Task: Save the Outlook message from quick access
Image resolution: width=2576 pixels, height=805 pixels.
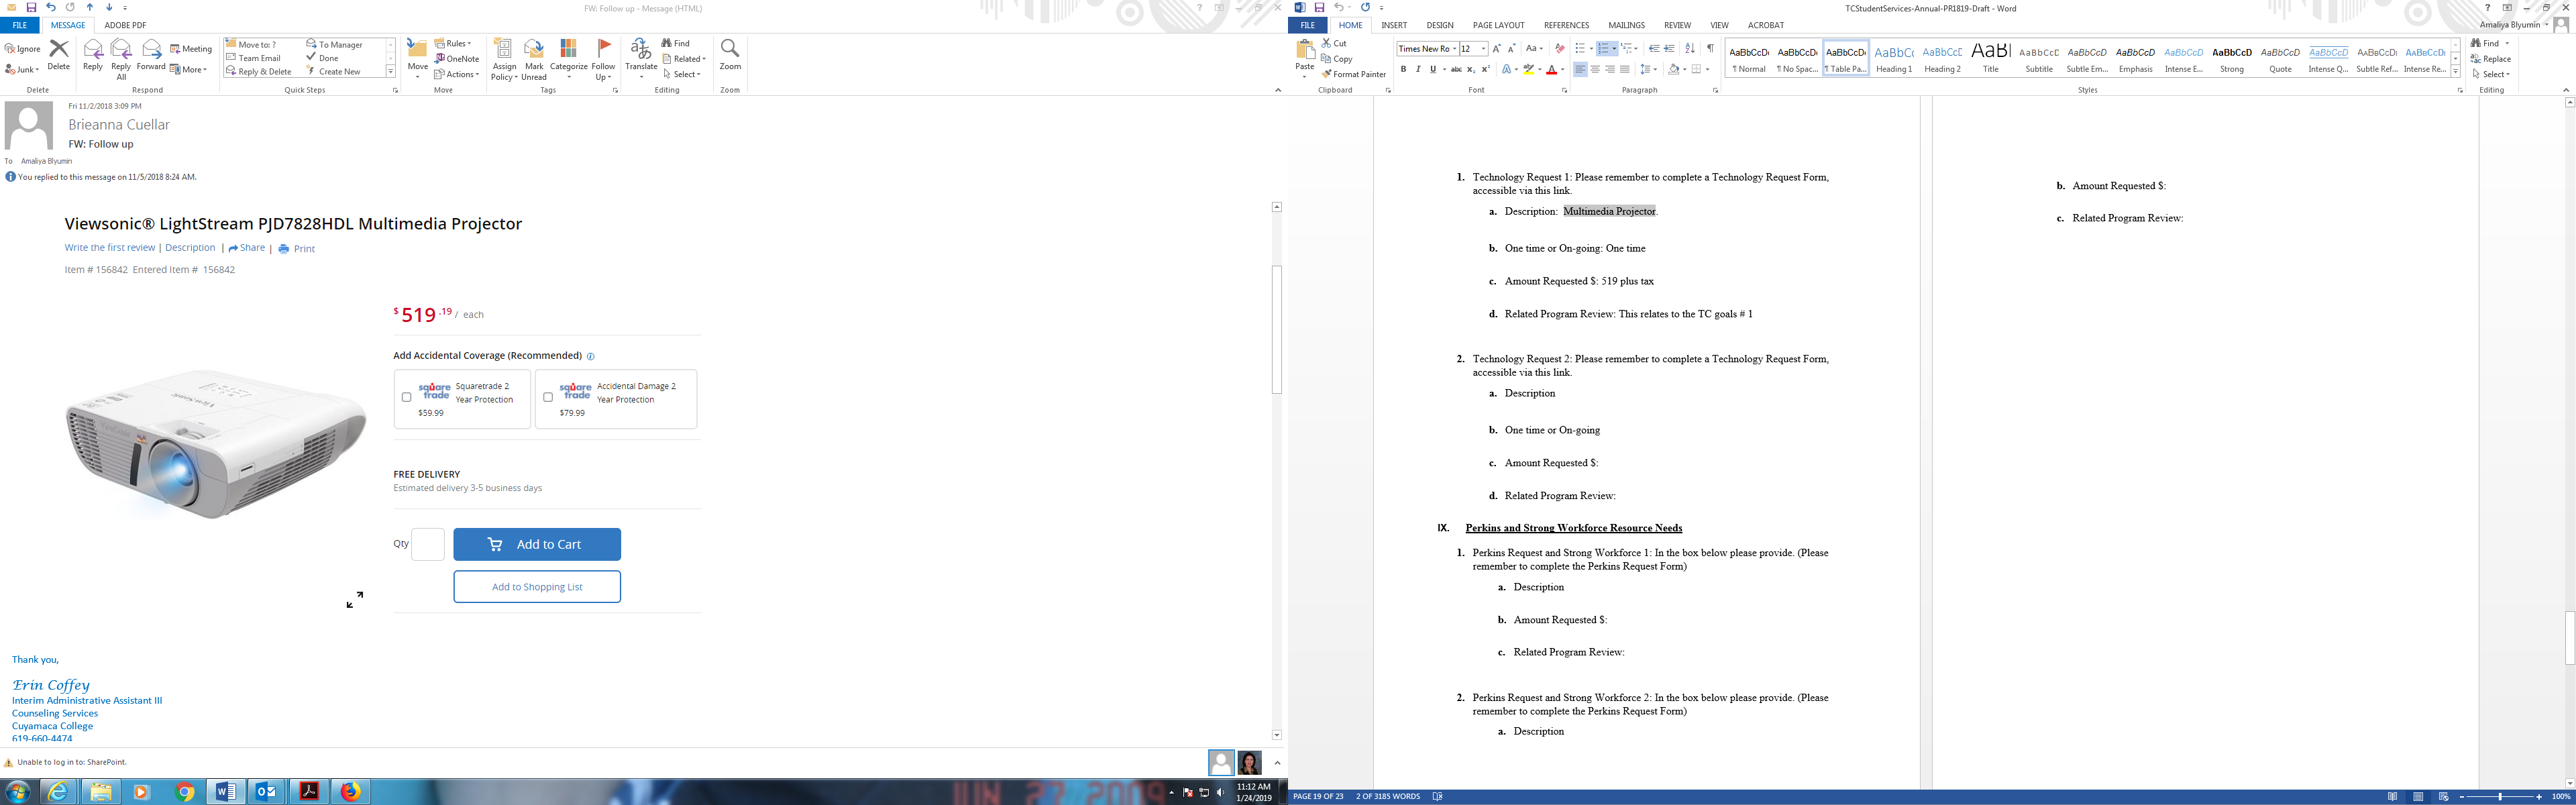Action: point(31,7)
